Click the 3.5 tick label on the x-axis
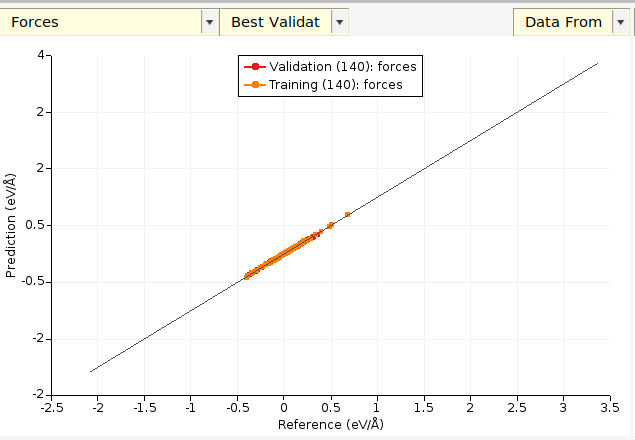Image resolution: width=635 pixels, height=440 pixels. [609, 408]
